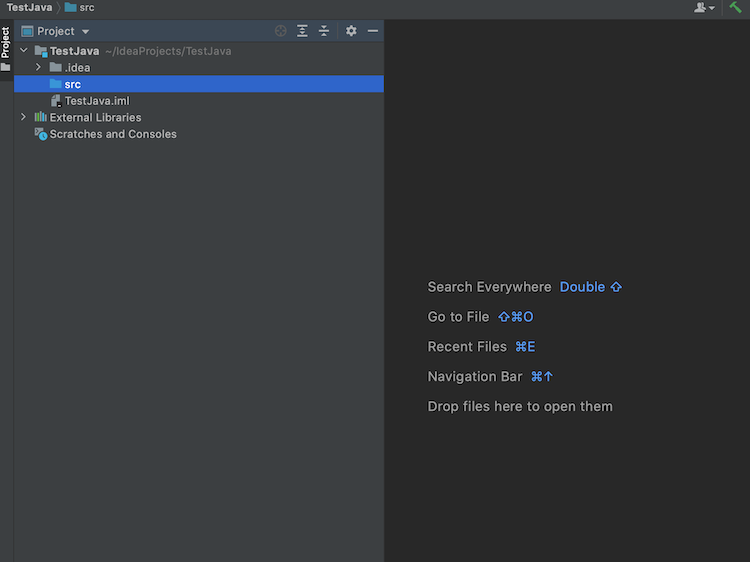Click the Navigation Bar hint text
The width and height of the screenshot is (750, 562).
coord(475,376)
